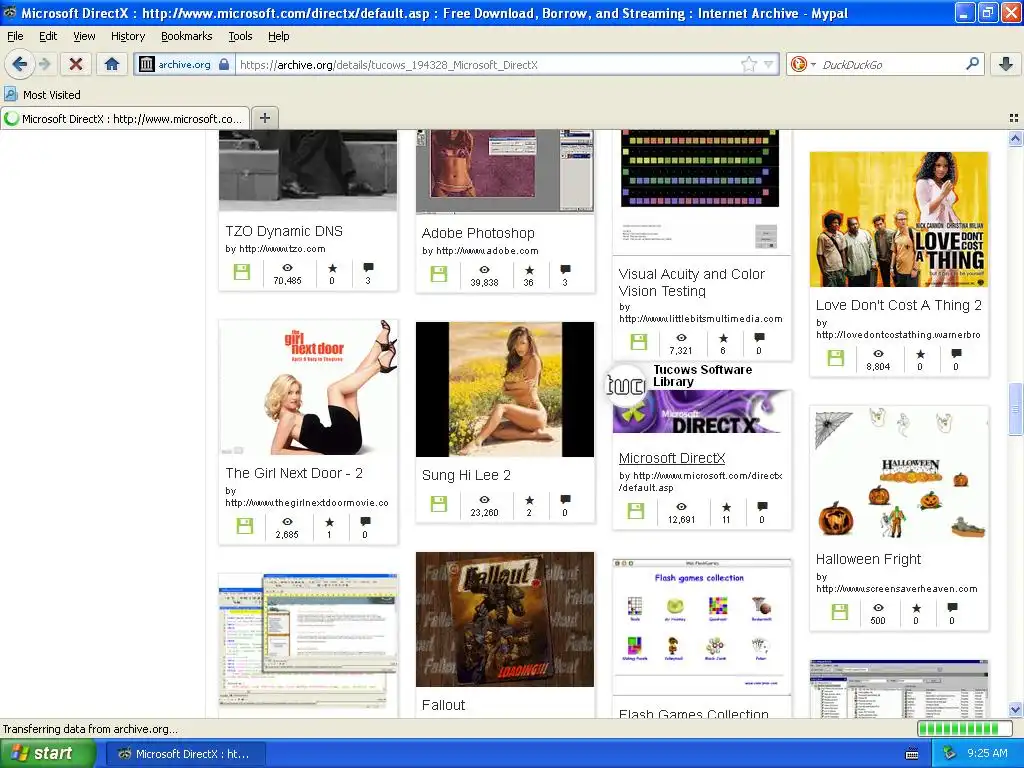The height and width of the screenshot is (768, 1024).
Task: Click the floppy software icon under Adobe Photoshop
Action: (x=439, y=274)
